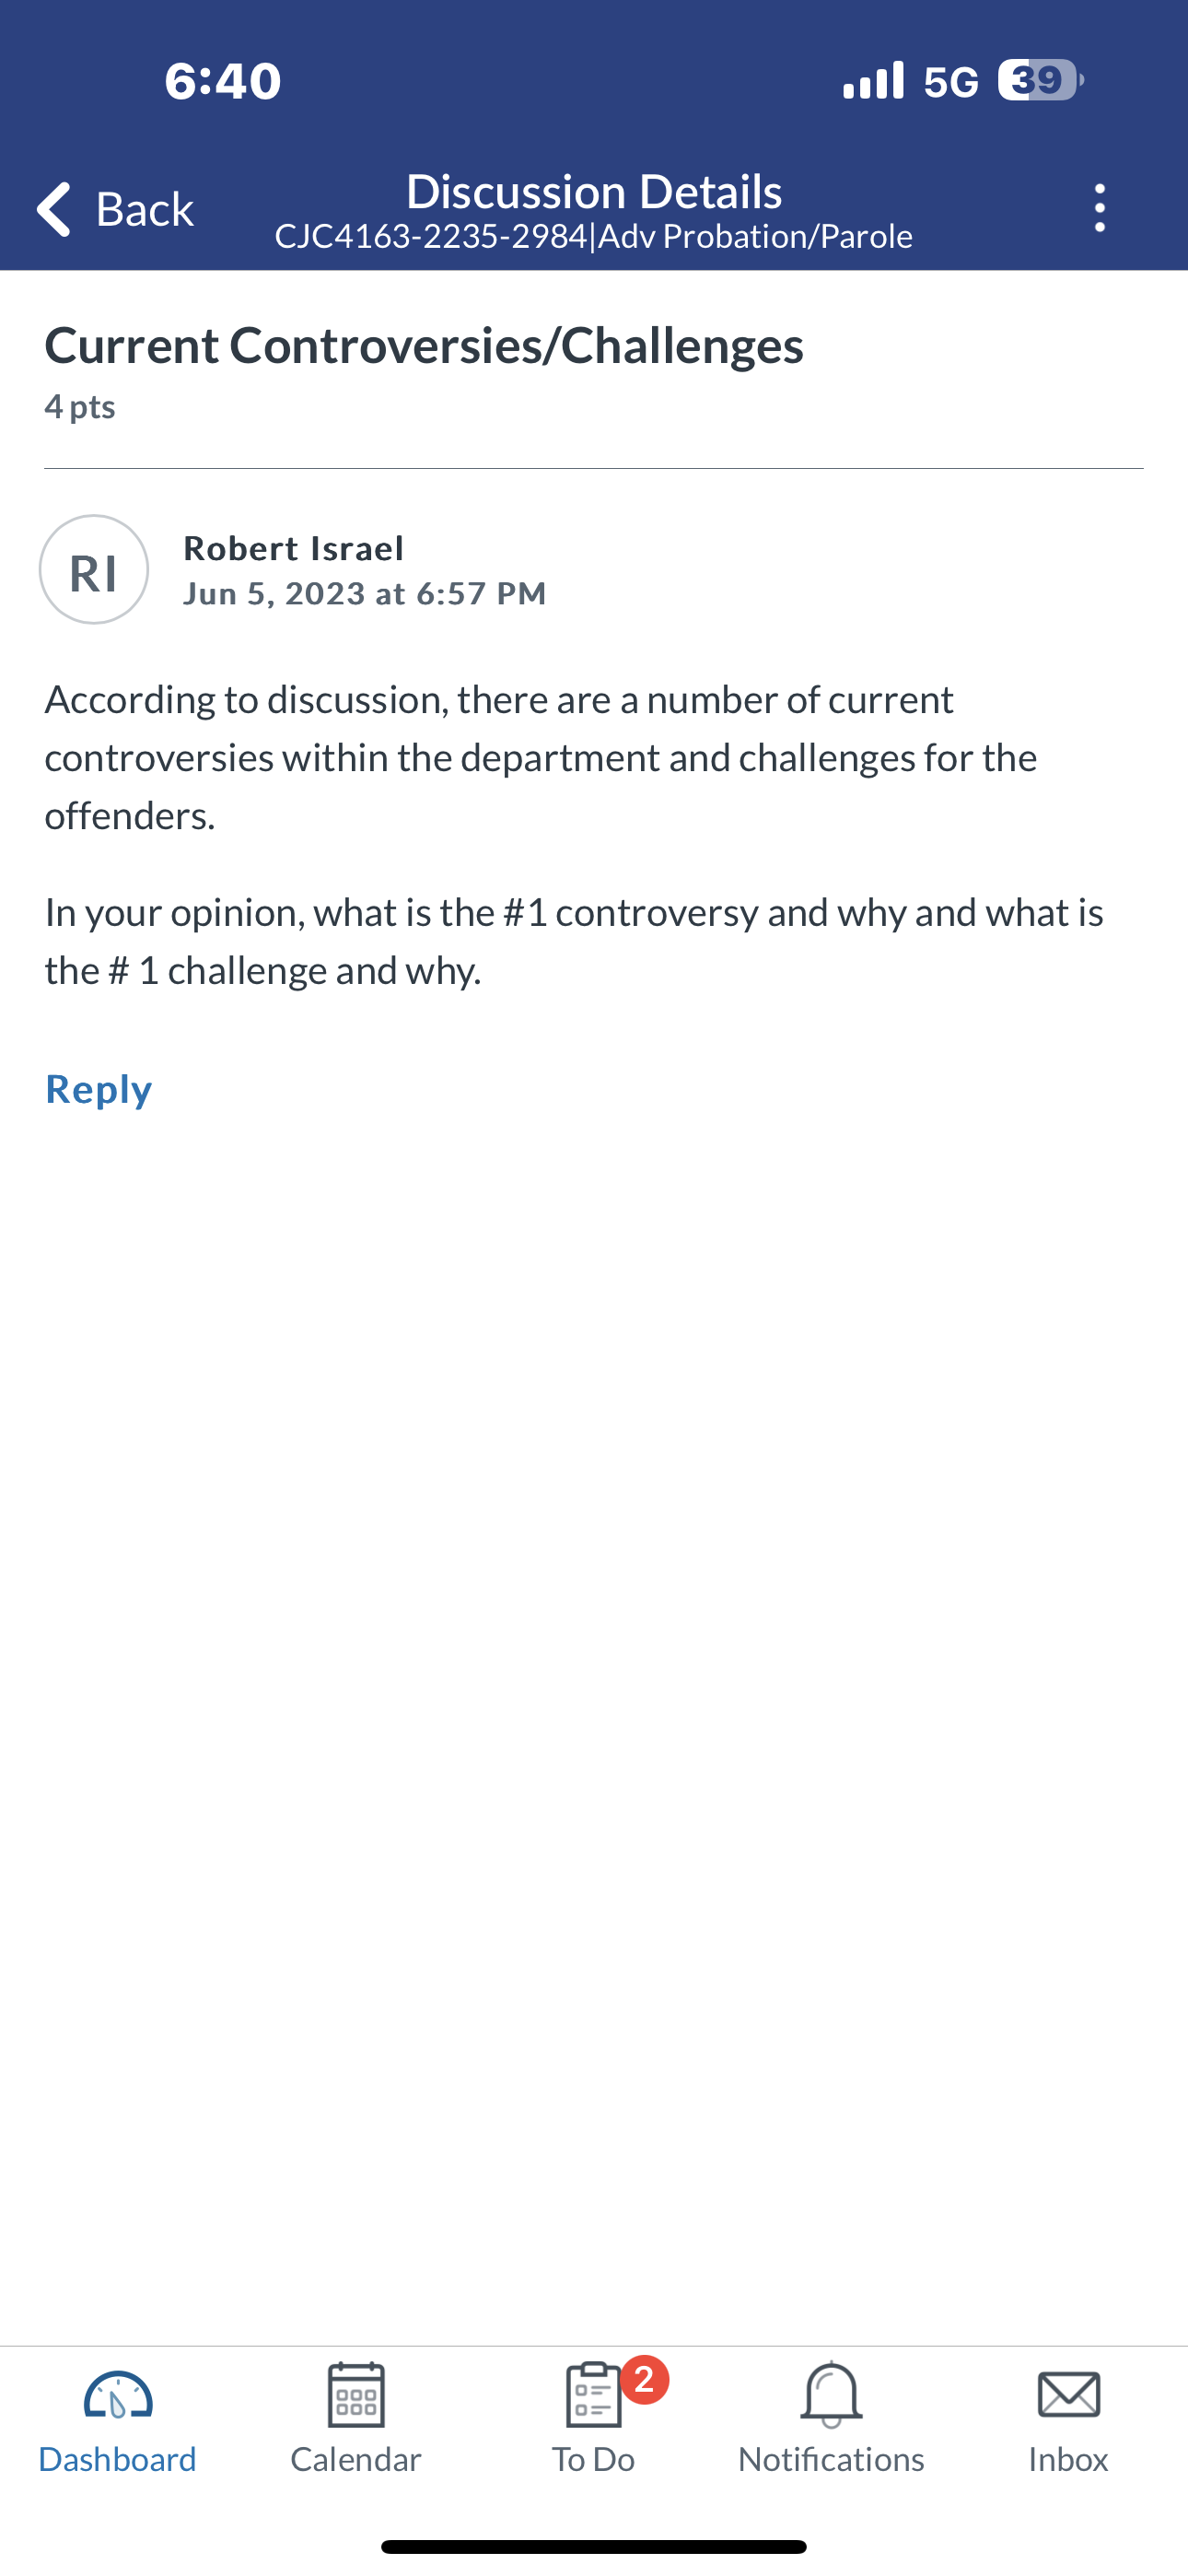Image resolution: width=1188 pixels, height=2576 pixels.
Task: Open the Notifications bell icon
Action: [831, 2395]
